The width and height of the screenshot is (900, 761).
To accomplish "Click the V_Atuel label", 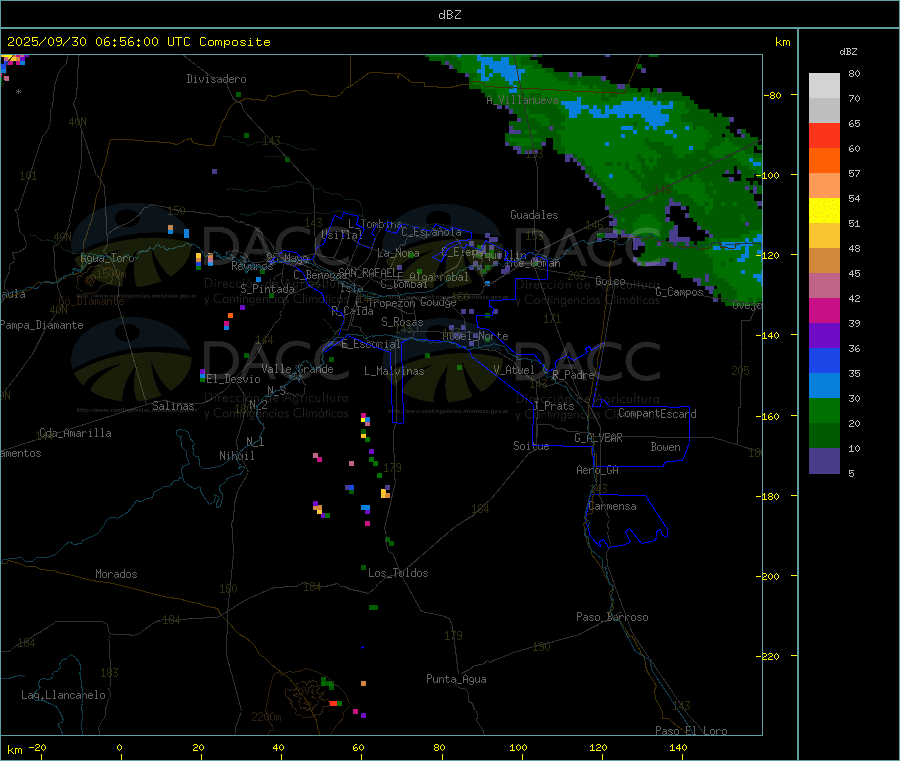I will [514, 370].
